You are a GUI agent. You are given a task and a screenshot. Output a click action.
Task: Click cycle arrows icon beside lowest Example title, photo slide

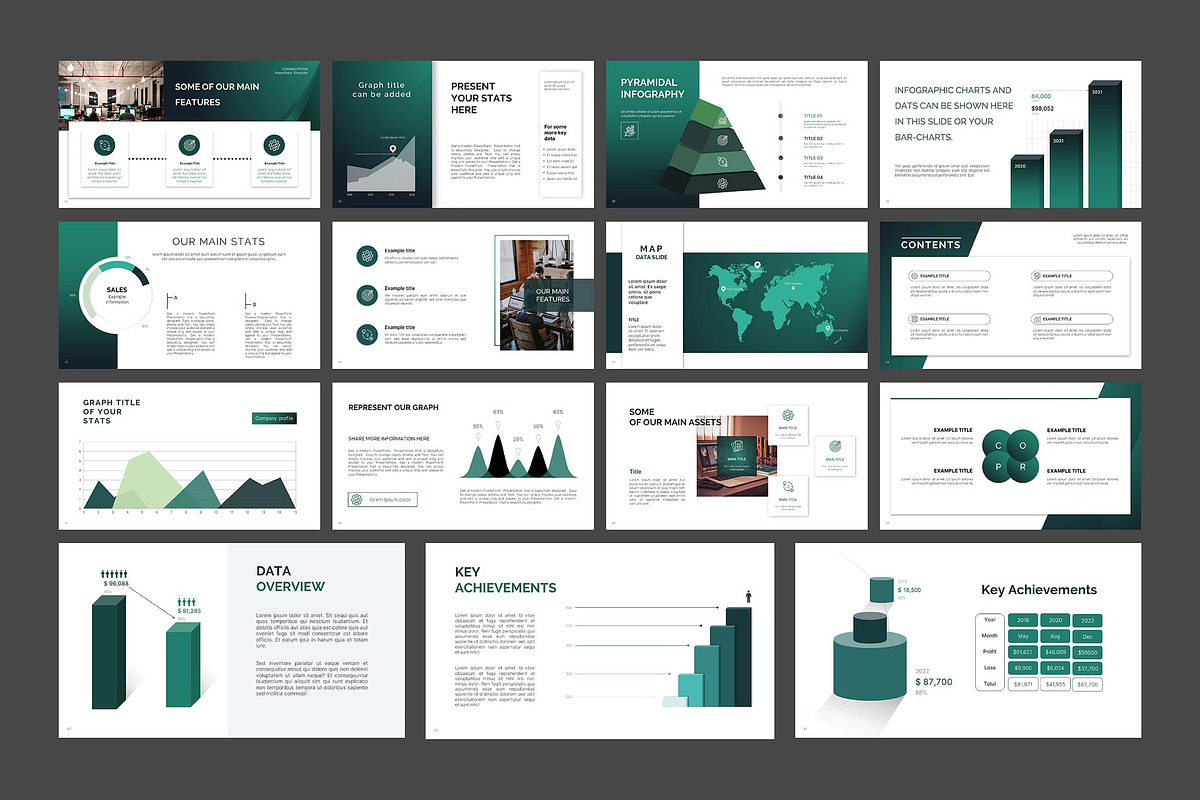367,334
